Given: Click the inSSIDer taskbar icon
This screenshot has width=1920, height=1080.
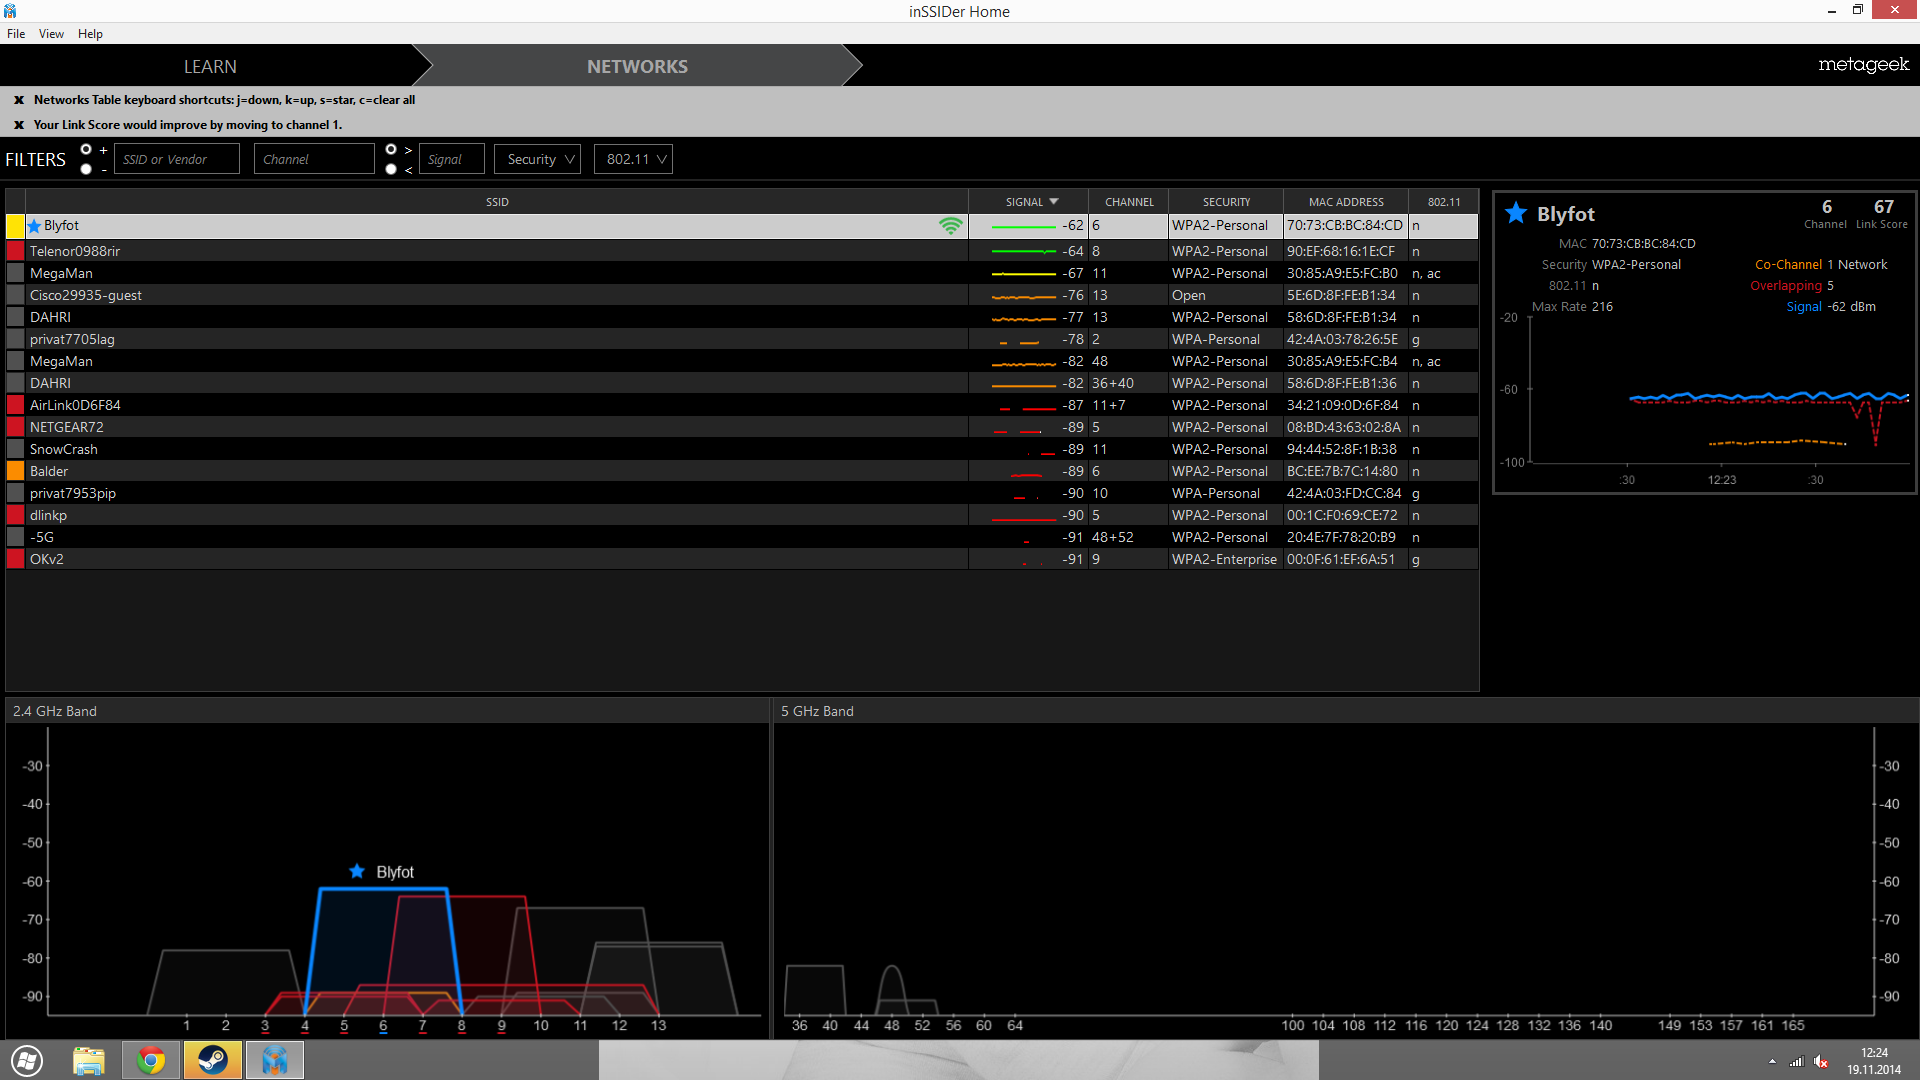Looking at the screenshot, I should 275,1060.
